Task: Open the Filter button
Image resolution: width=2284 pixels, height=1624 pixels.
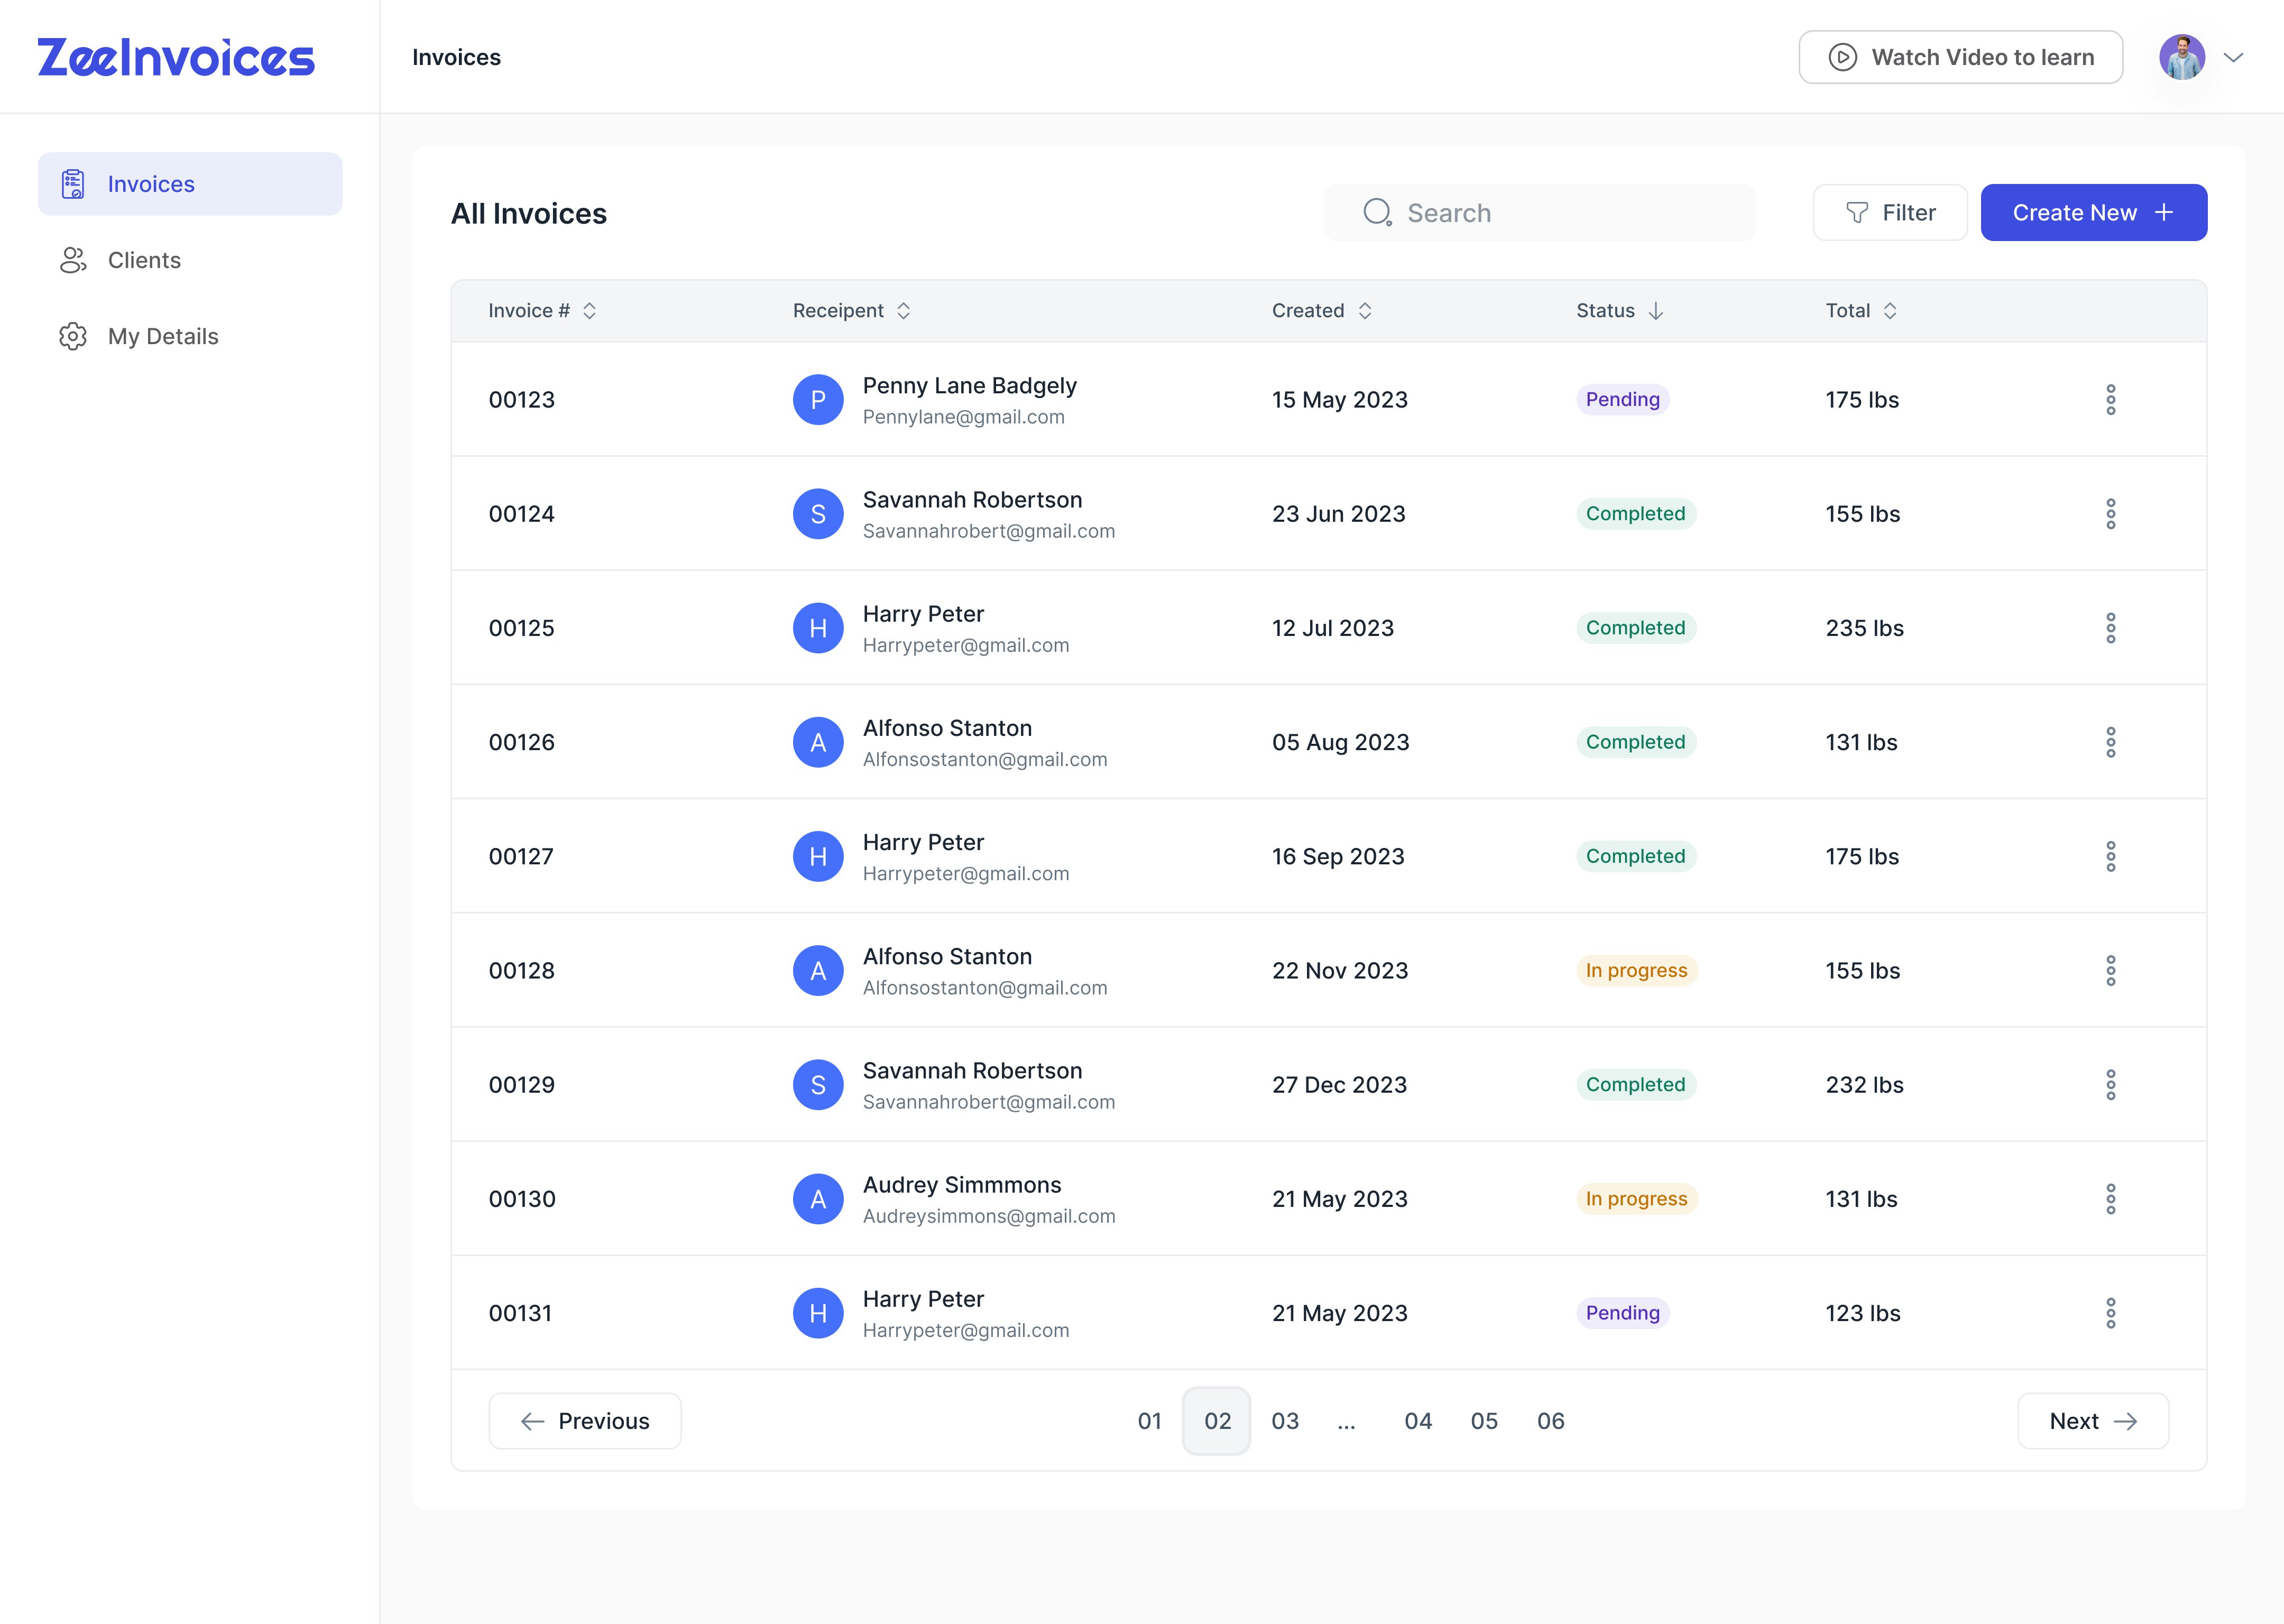Action: [x=1889, y=213]
